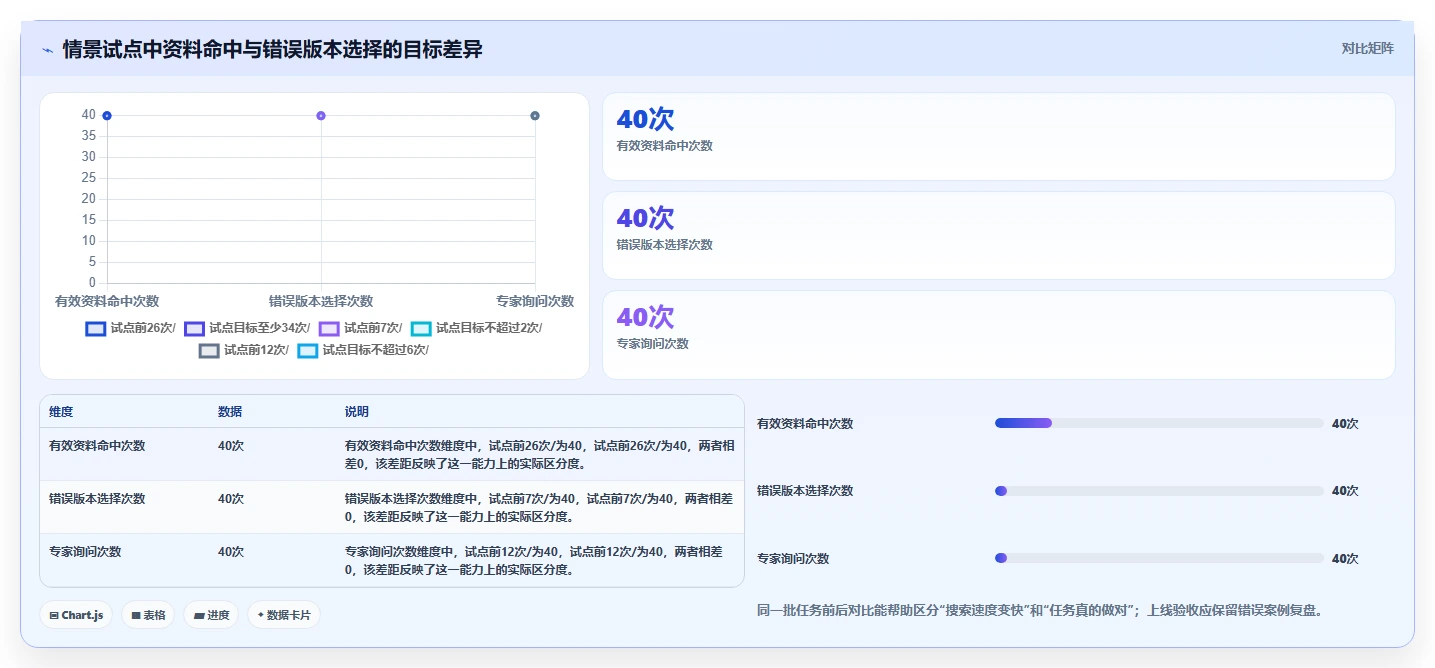Click the purple data point above 错误版本选择次数
This screenshot has height=668, width=1435.
click(321, 116)
